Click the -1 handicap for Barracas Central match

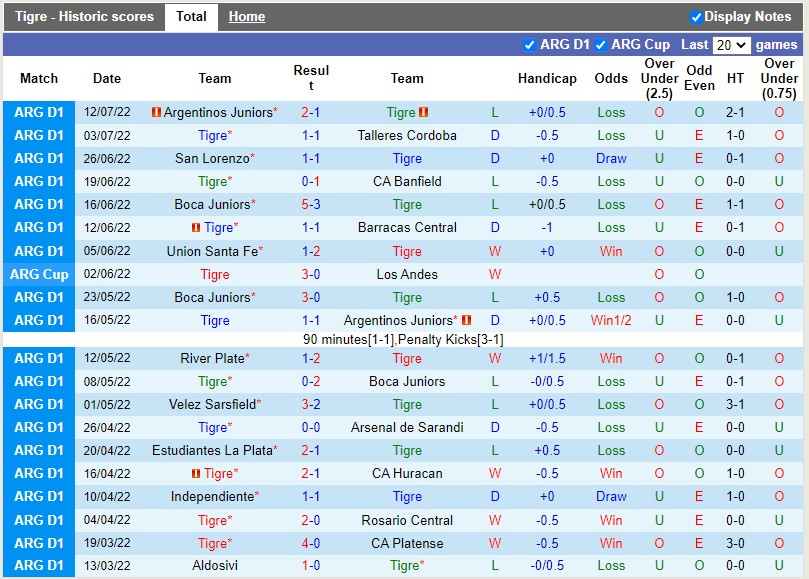(x=547, y=228)
